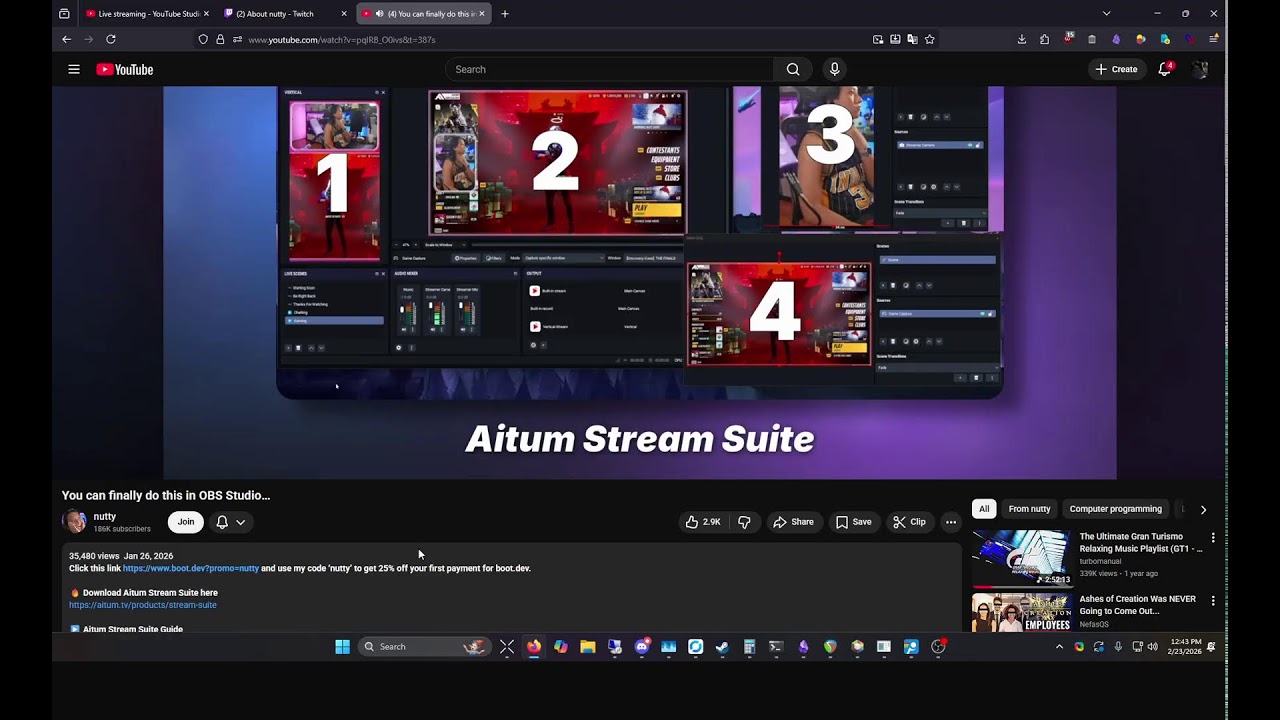Clip this video with the scissors button
Image resolution: width=1280 pixels, height=720 pixels.
tap(909, 522)
